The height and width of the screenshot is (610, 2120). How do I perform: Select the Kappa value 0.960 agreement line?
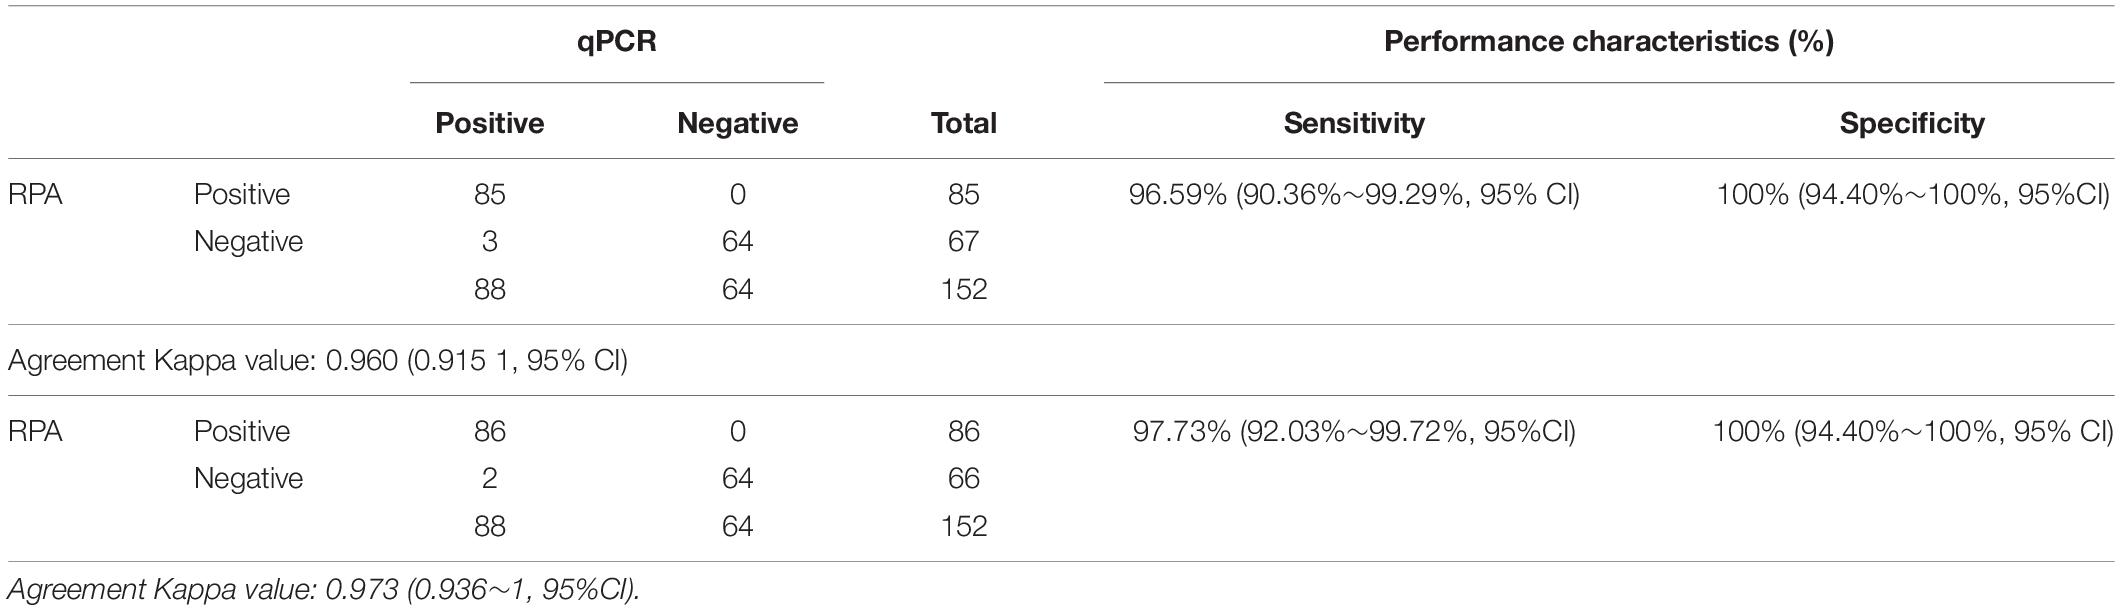(x=318, y=360)
